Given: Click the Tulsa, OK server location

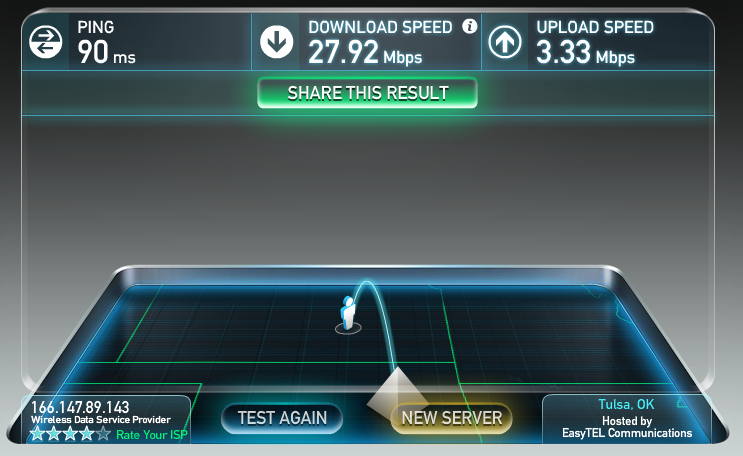Looking at the screenshot, I should (626, 404).
